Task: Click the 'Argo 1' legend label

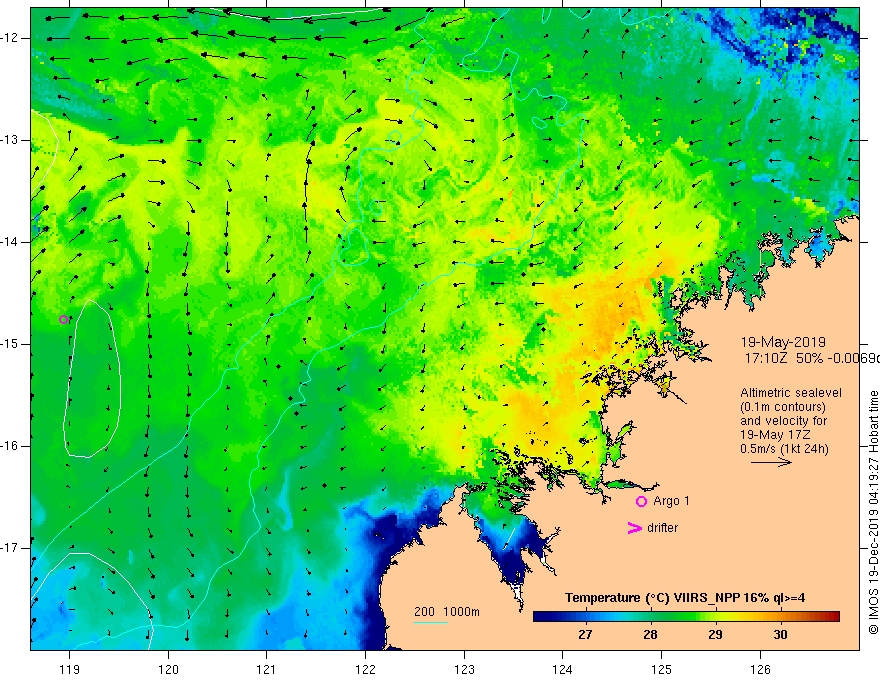Action: click(x=671, y=501)
